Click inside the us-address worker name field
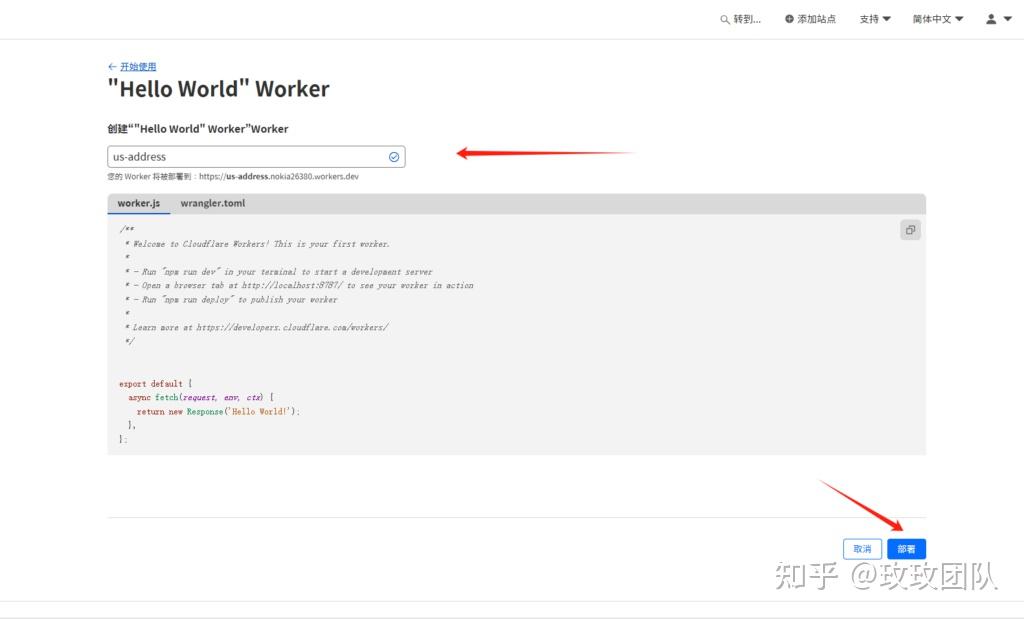The image size is (1024, 619). pos(250,156)
